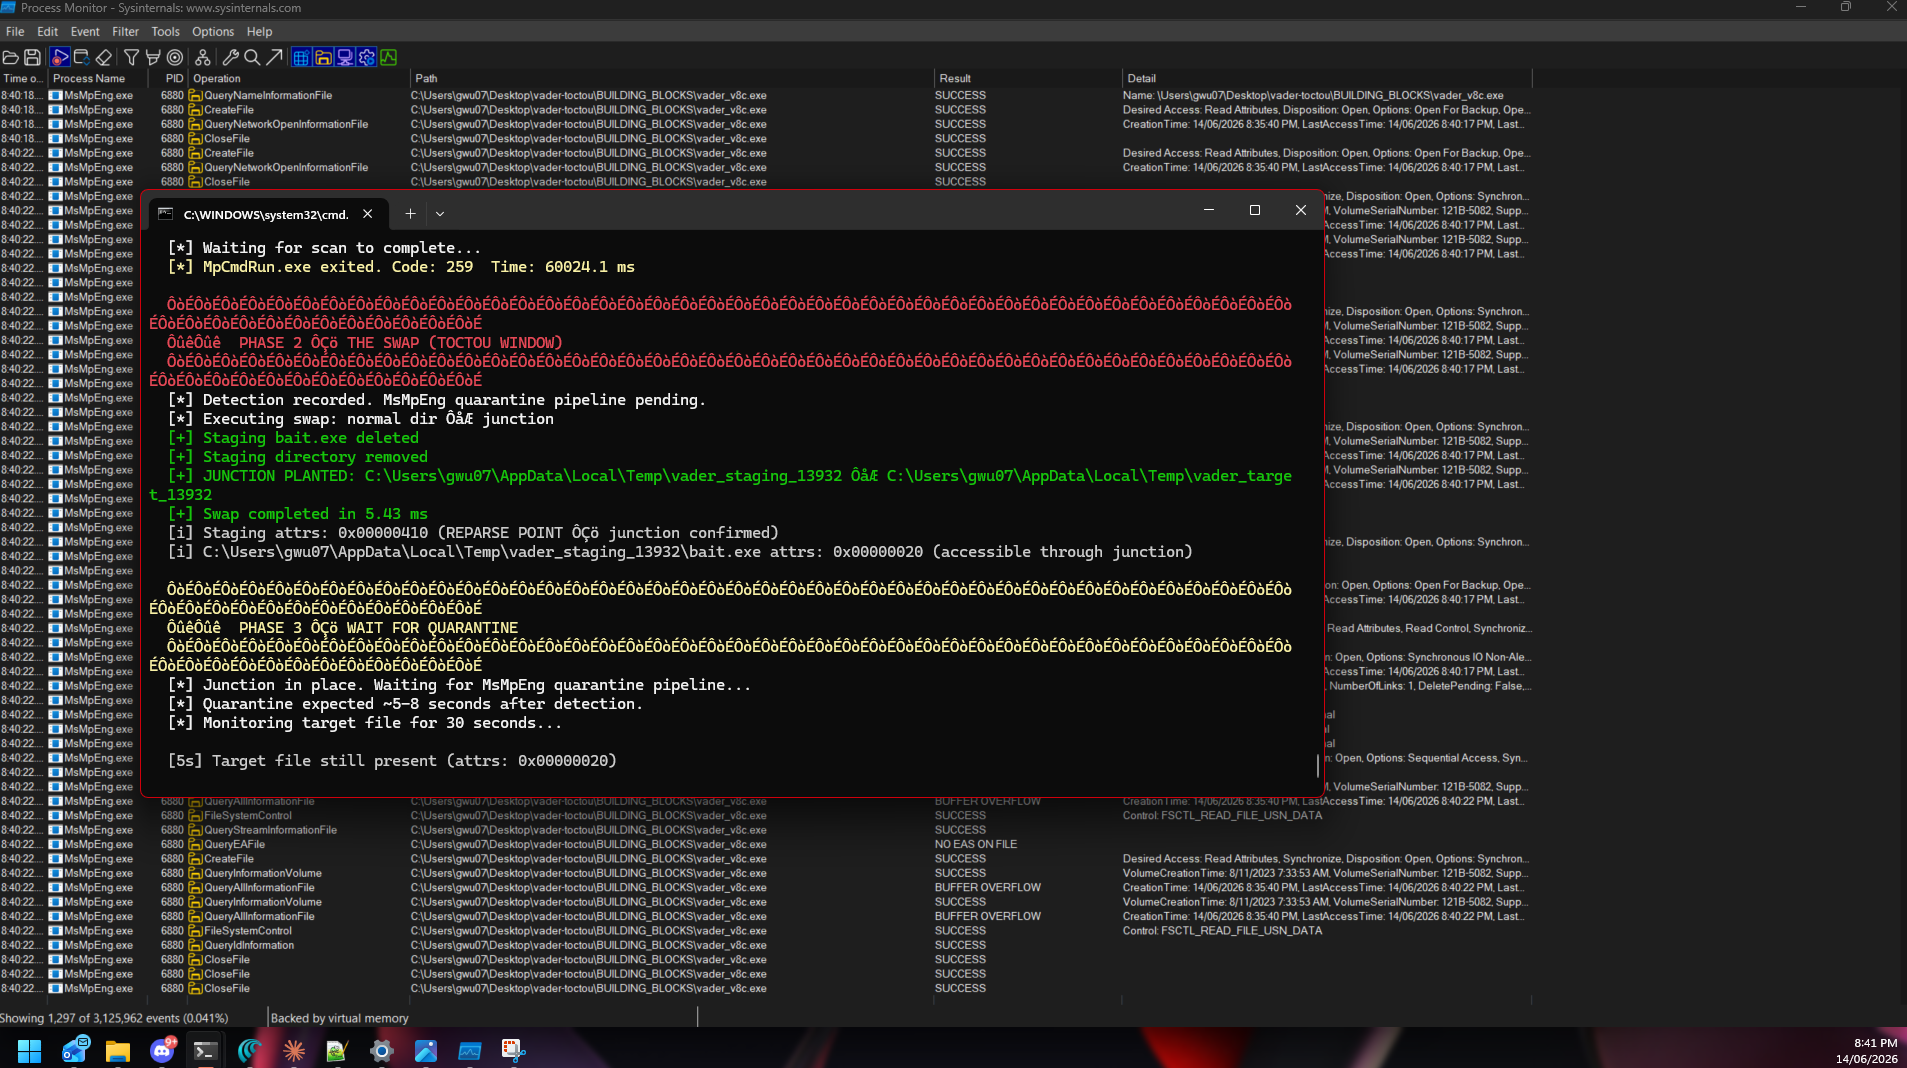Screen dimensions: 1907x1068
Task: Toggle Autoscroll in the toolbar
Action: (x=82, y=58)
